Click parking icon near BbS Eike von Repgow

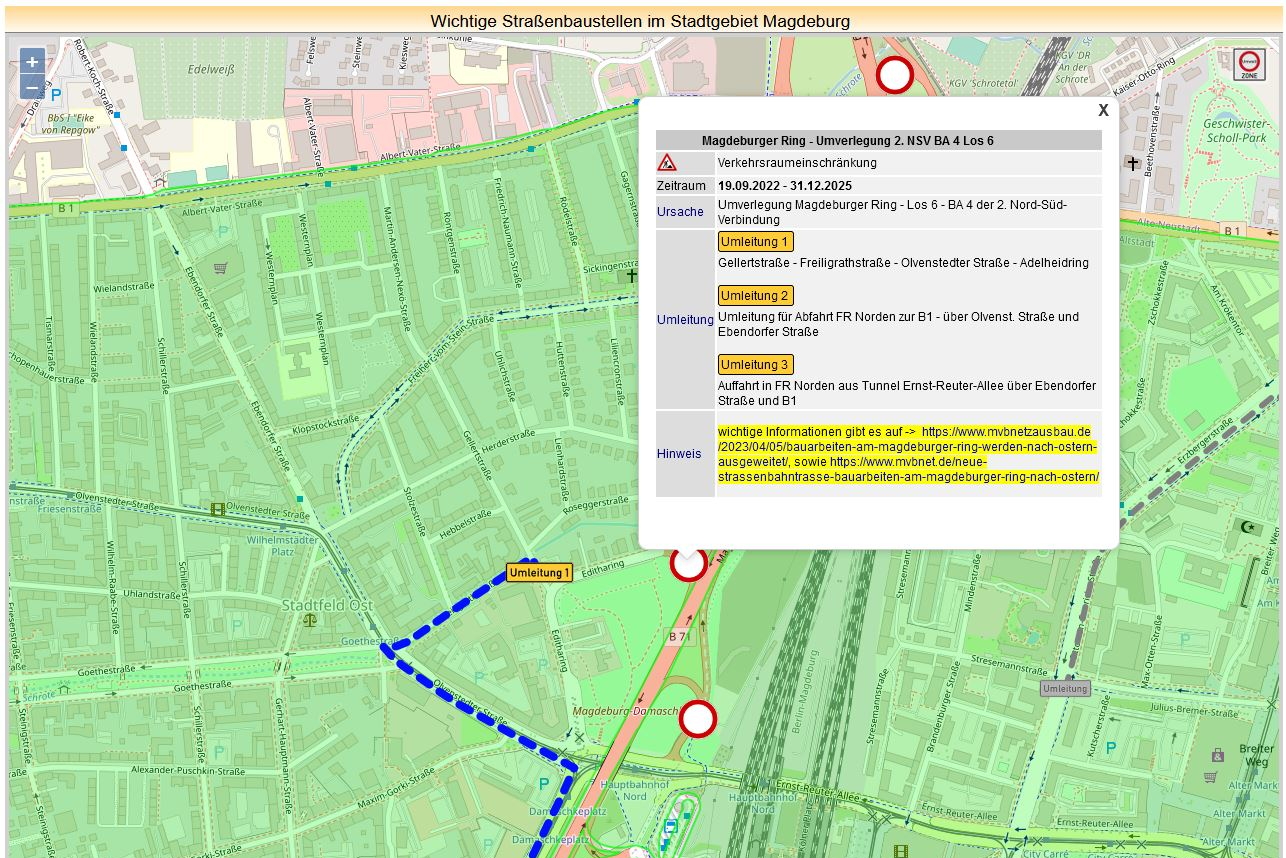[56, 95]
